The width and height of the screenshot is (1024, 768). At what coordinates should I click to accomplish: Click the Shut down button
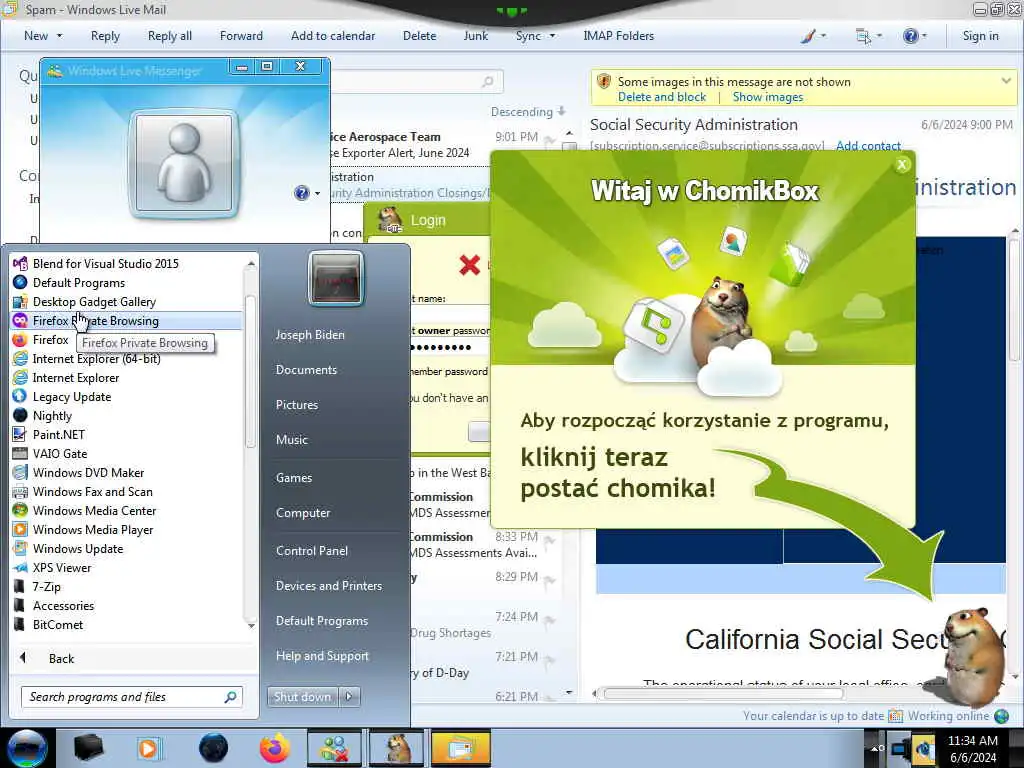tap(302, 697)
